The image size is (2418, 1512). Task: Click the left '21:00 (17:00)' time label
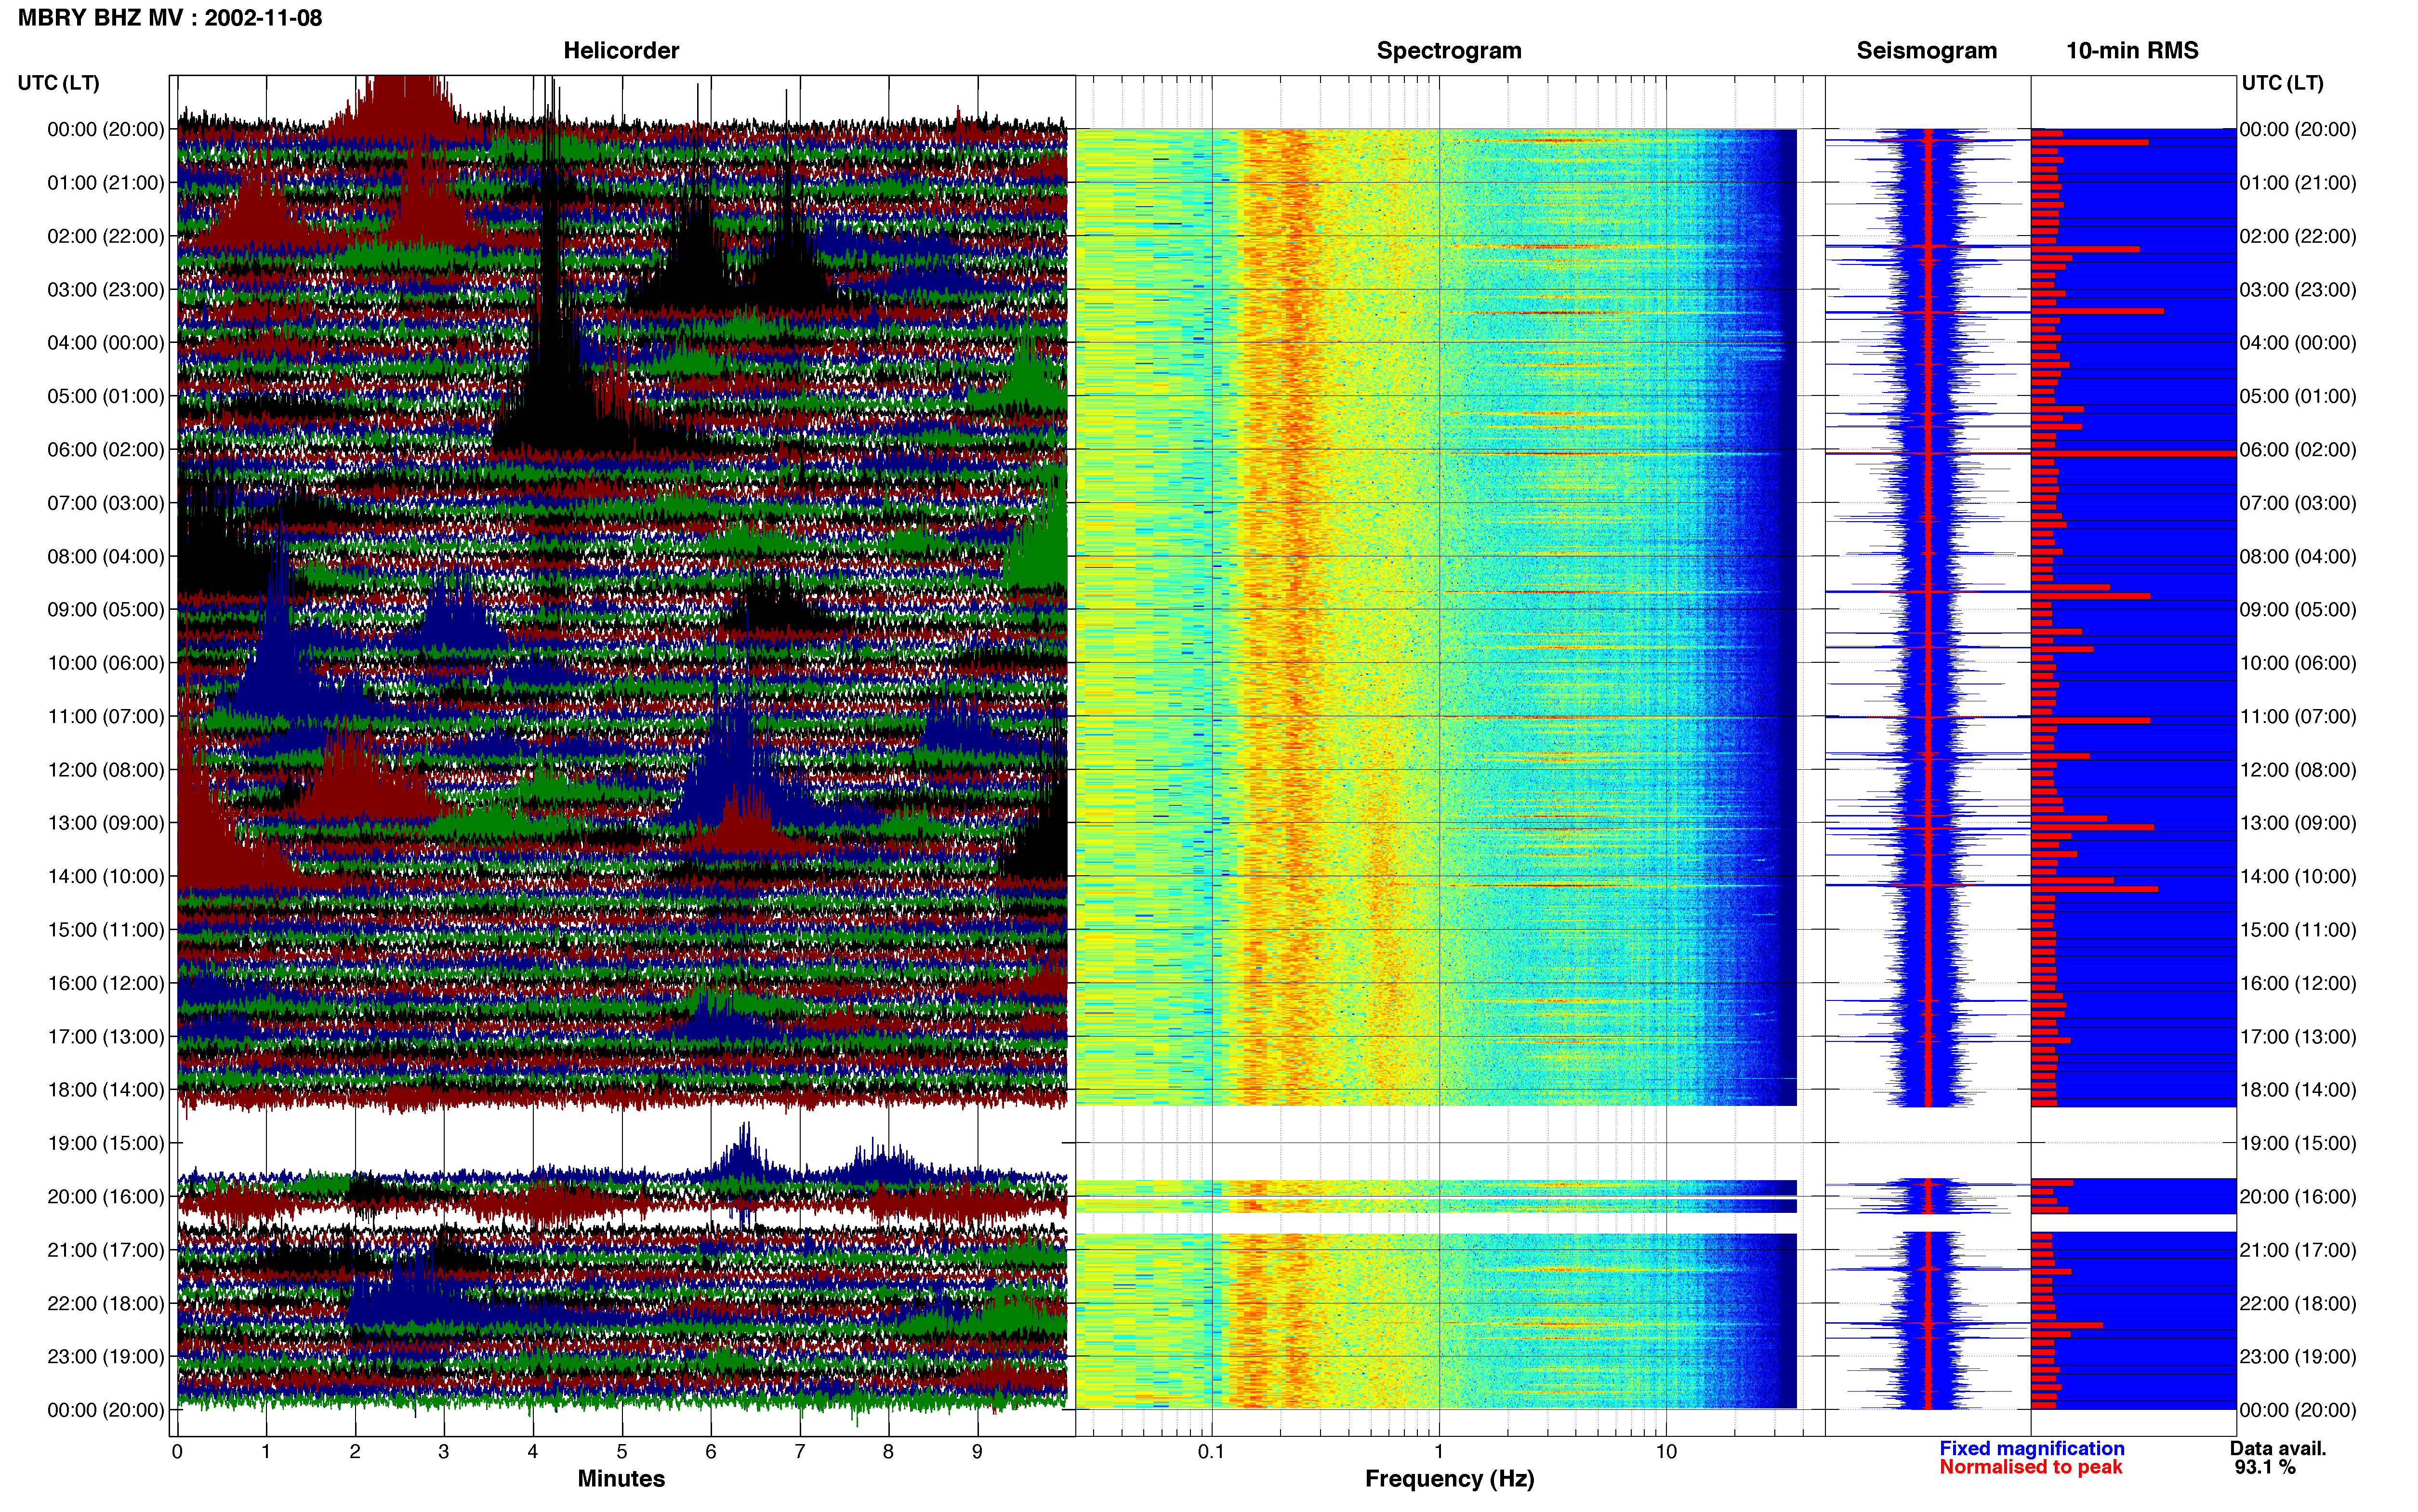(x=106, y=1249)
